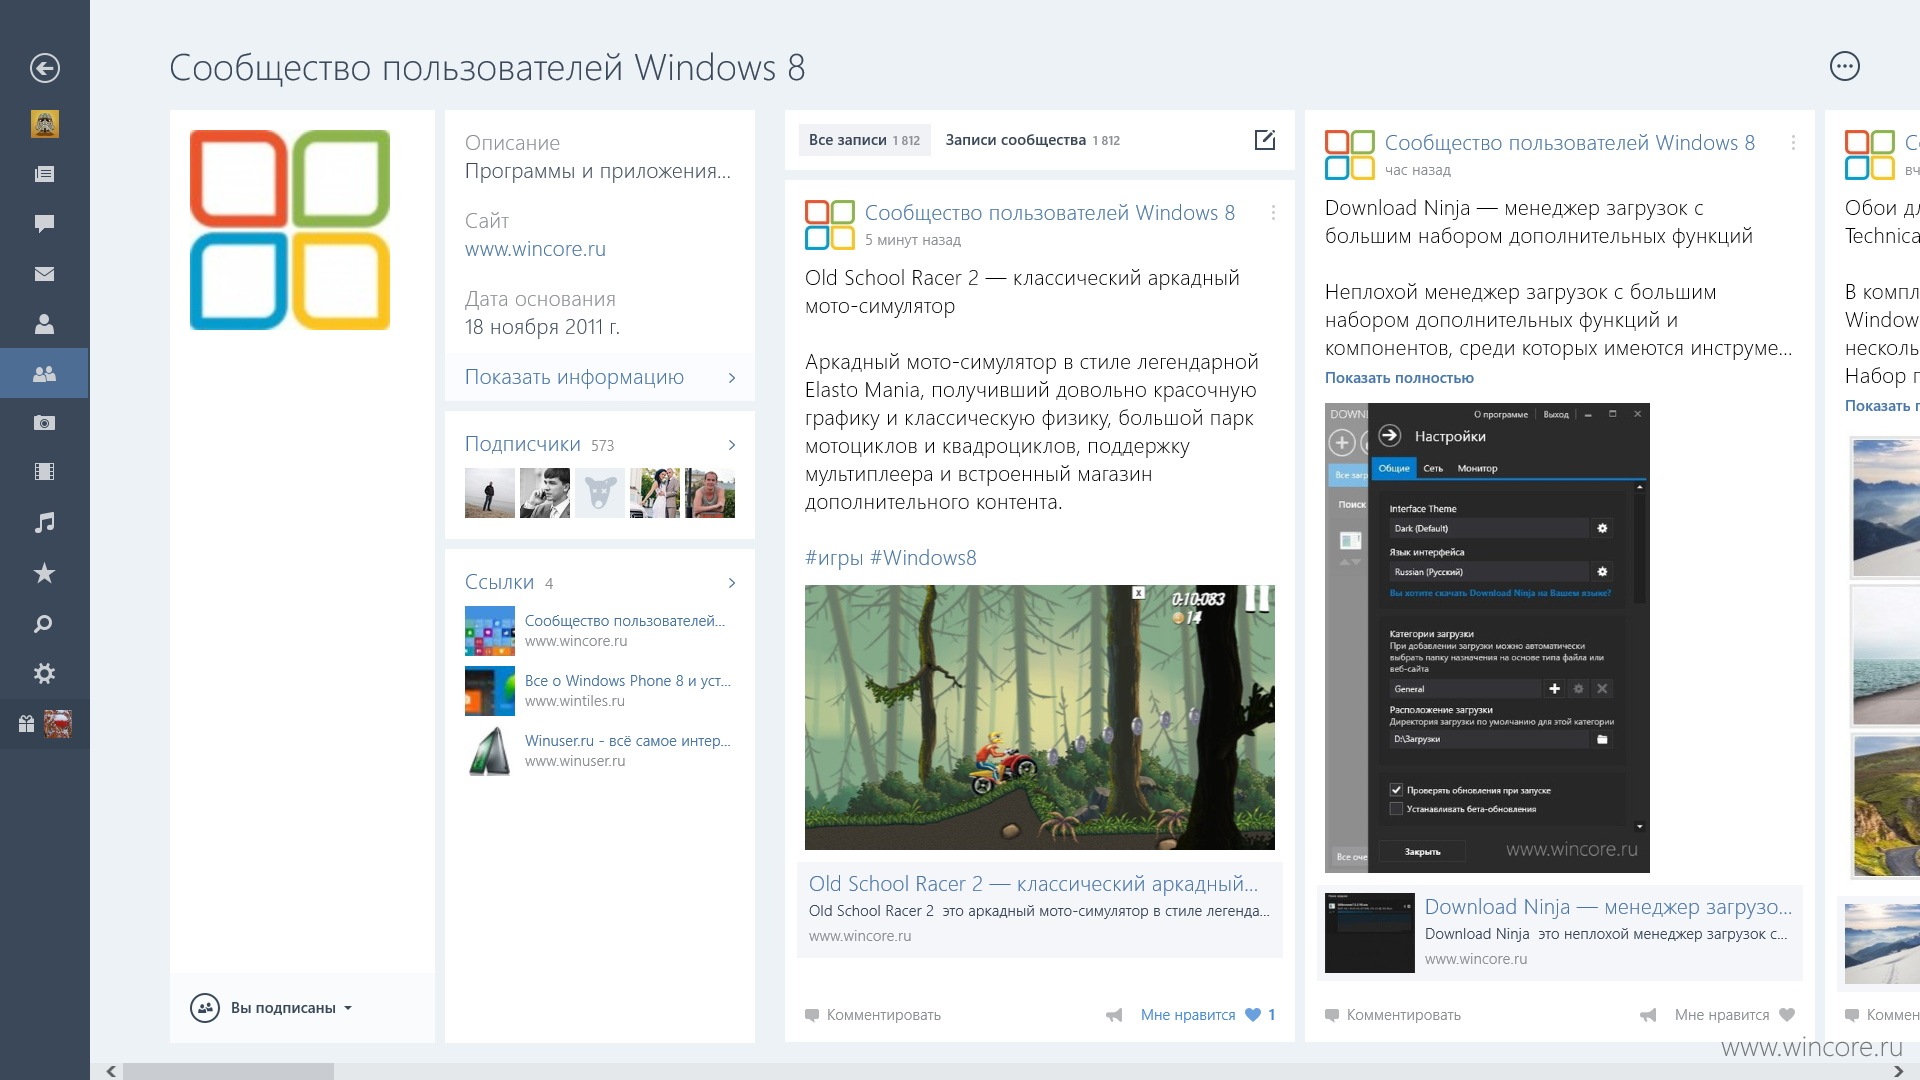The image size is (1920, 1080).
Task: Open the messages envelope icon
Action: click(44, 273)
